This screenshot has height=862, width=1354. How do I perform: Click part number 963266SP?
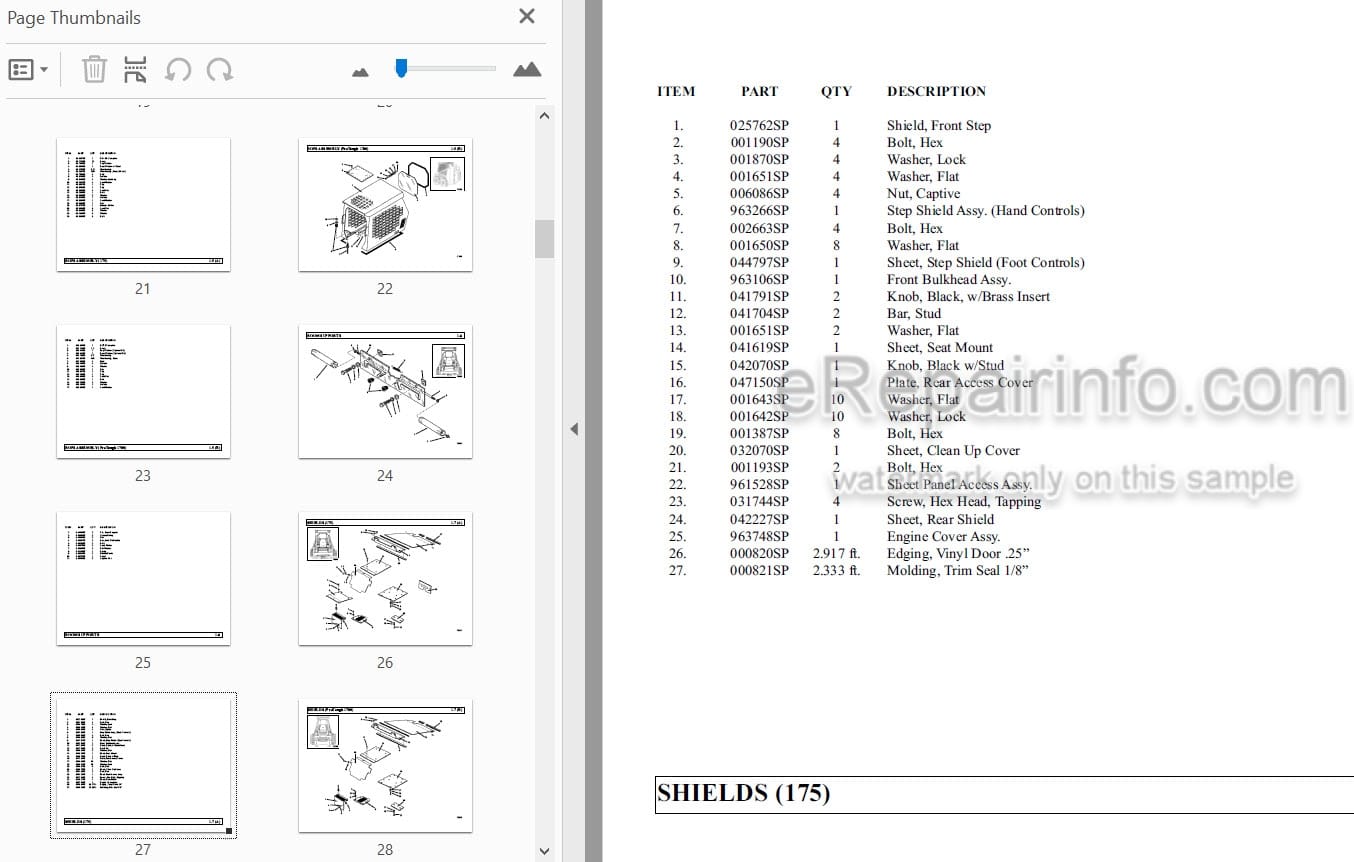point(759,211)
